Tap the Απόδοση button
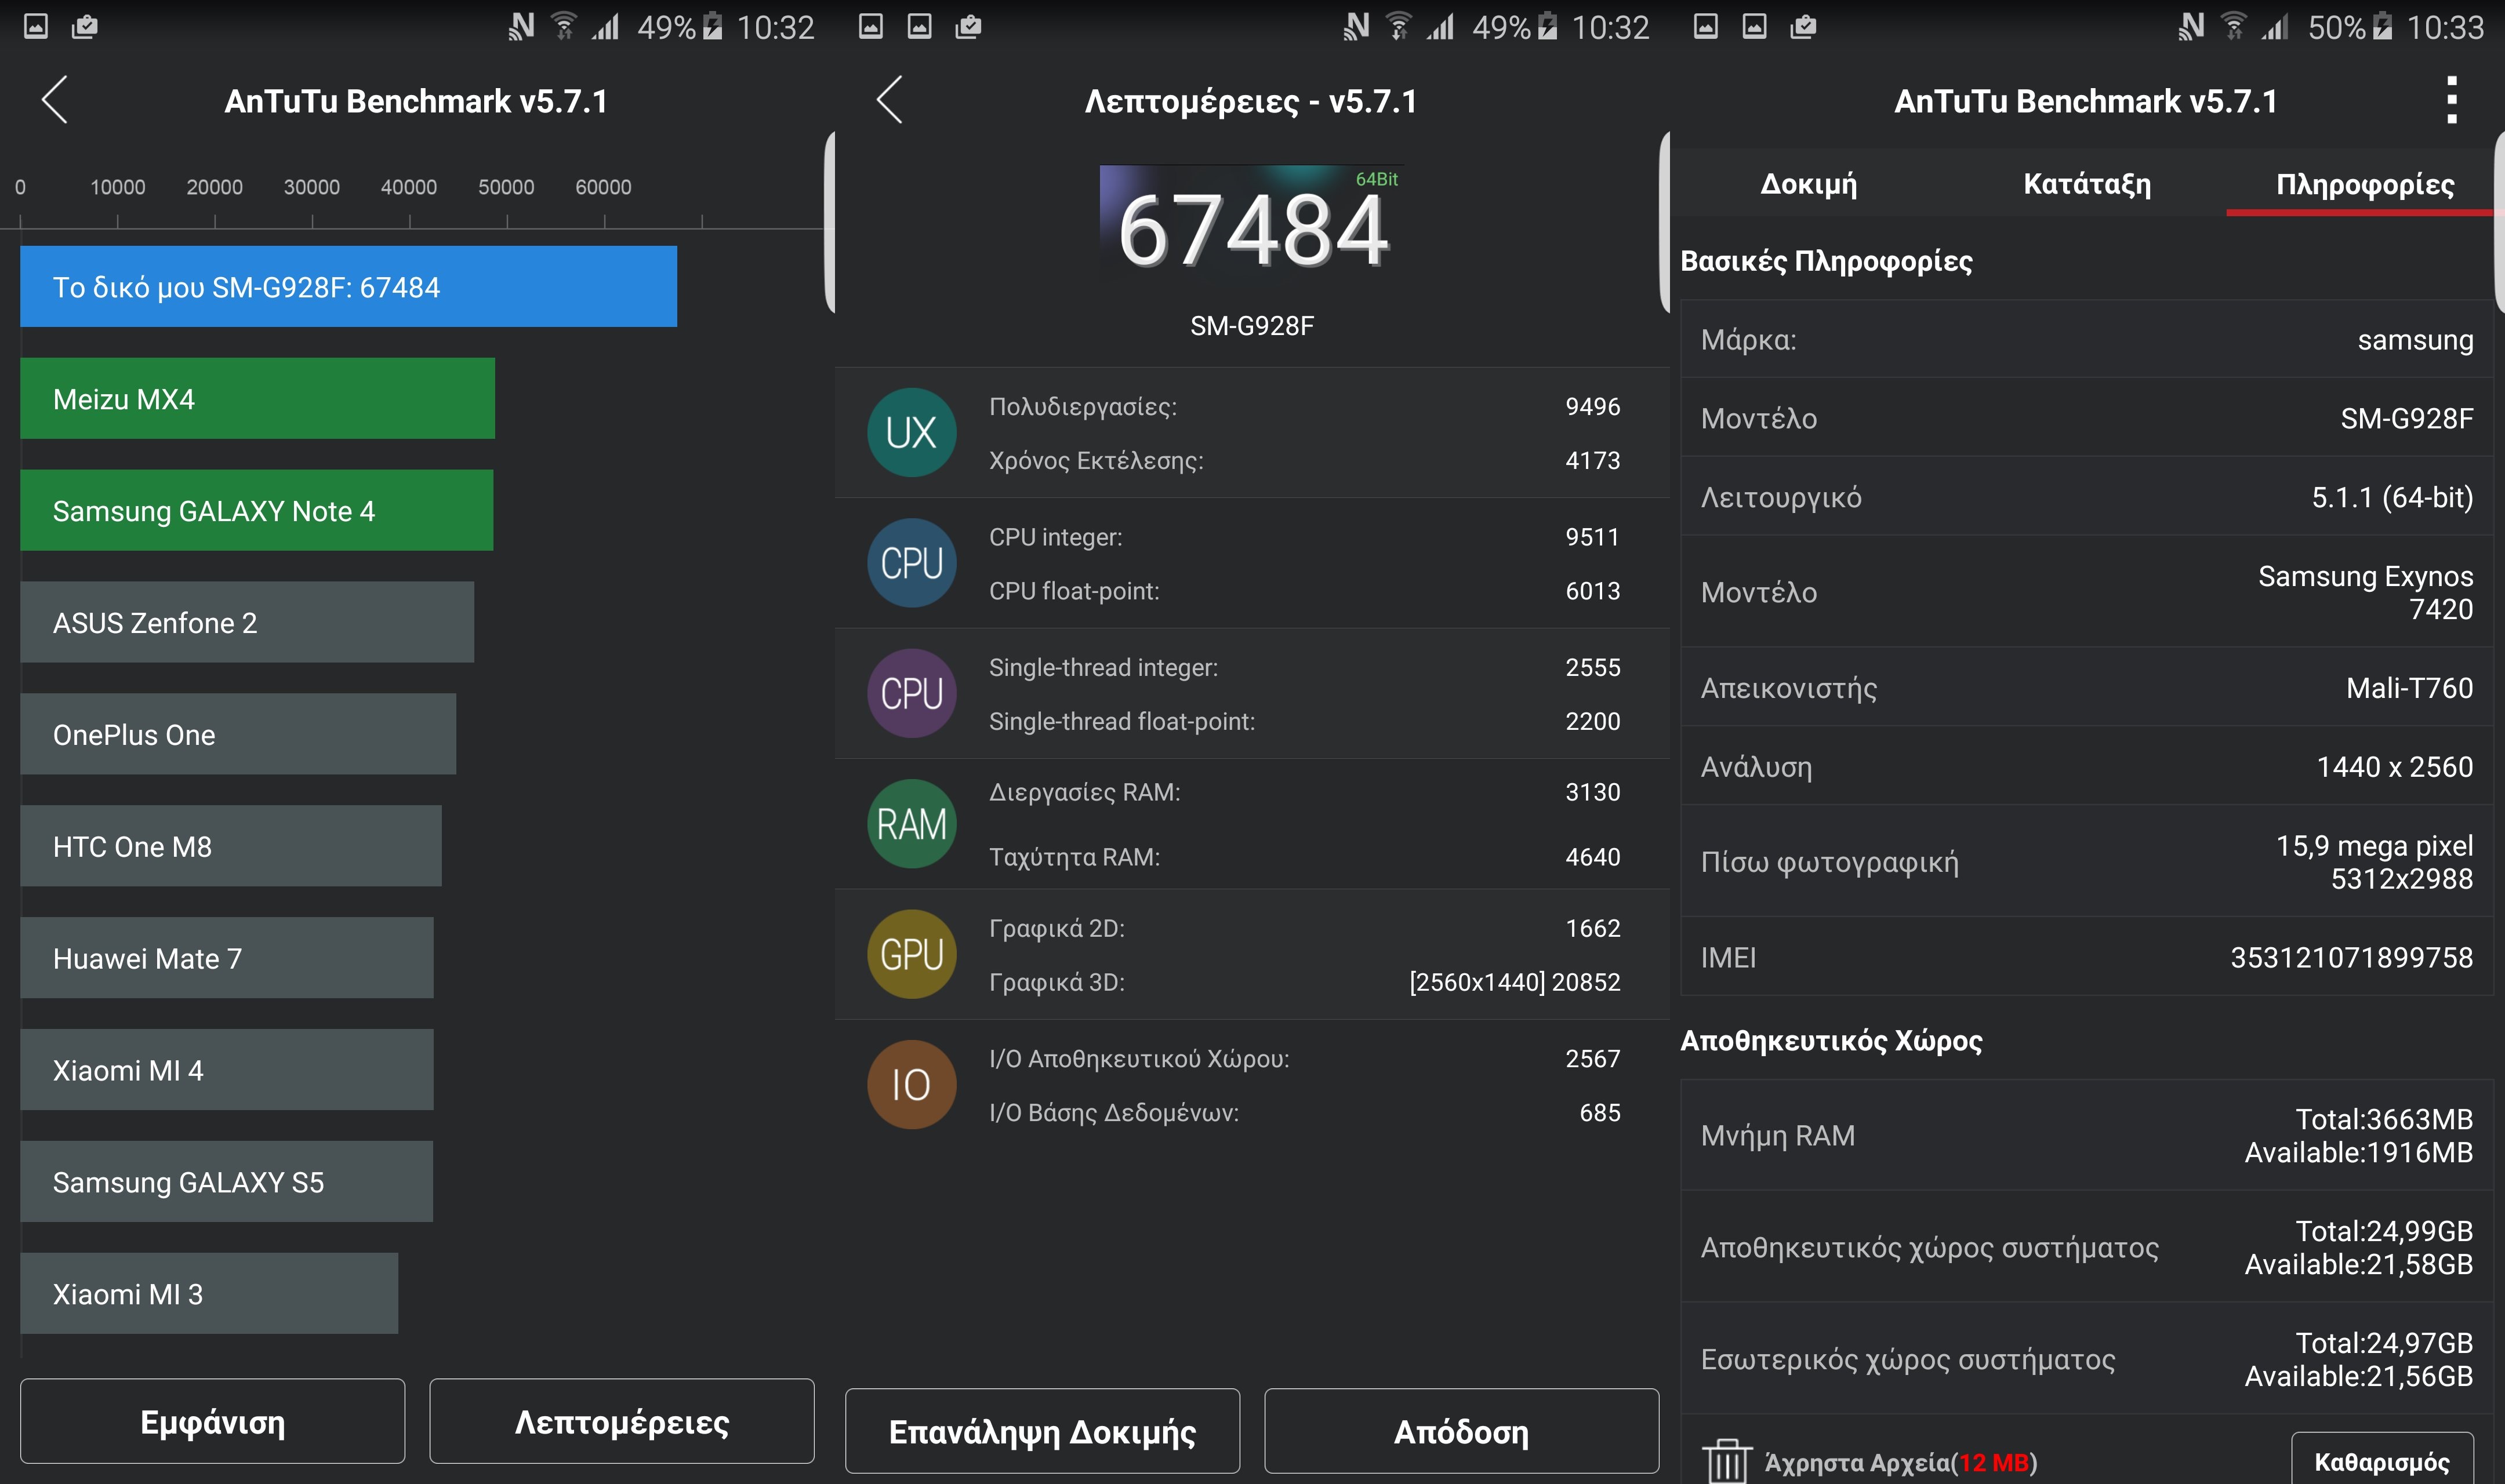Screen dimensions: 2505x1484 (x=1461, y=1431)
